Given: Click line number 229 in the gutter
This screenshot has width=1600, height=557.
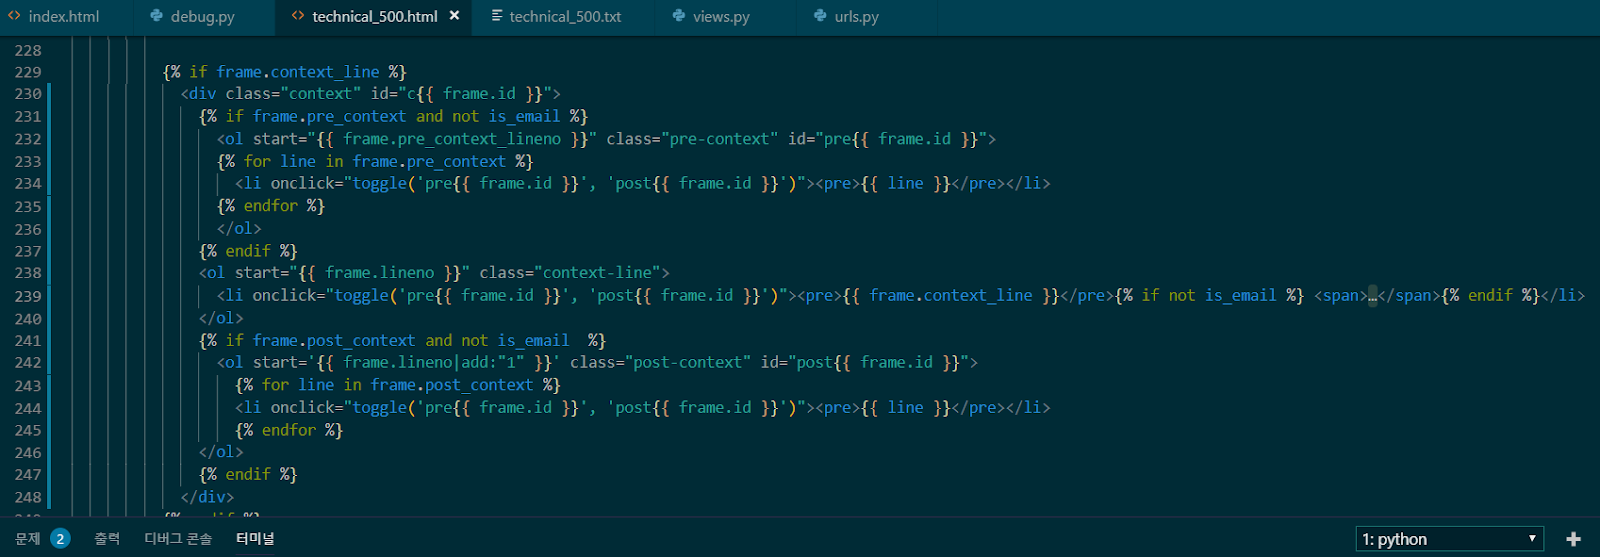Looking at the screenshot, I should (28, 72).
